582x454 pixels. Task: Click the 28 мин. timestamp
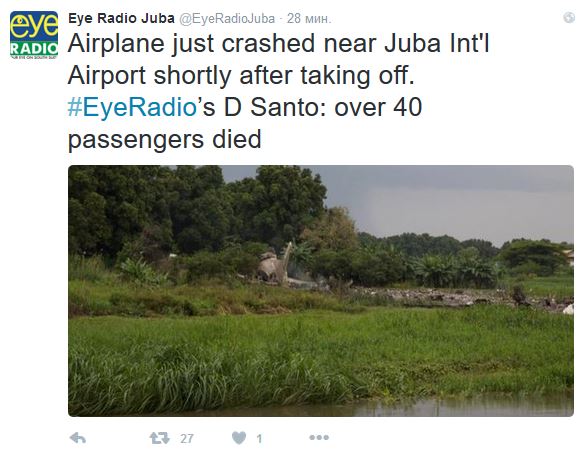coord(309,19)
